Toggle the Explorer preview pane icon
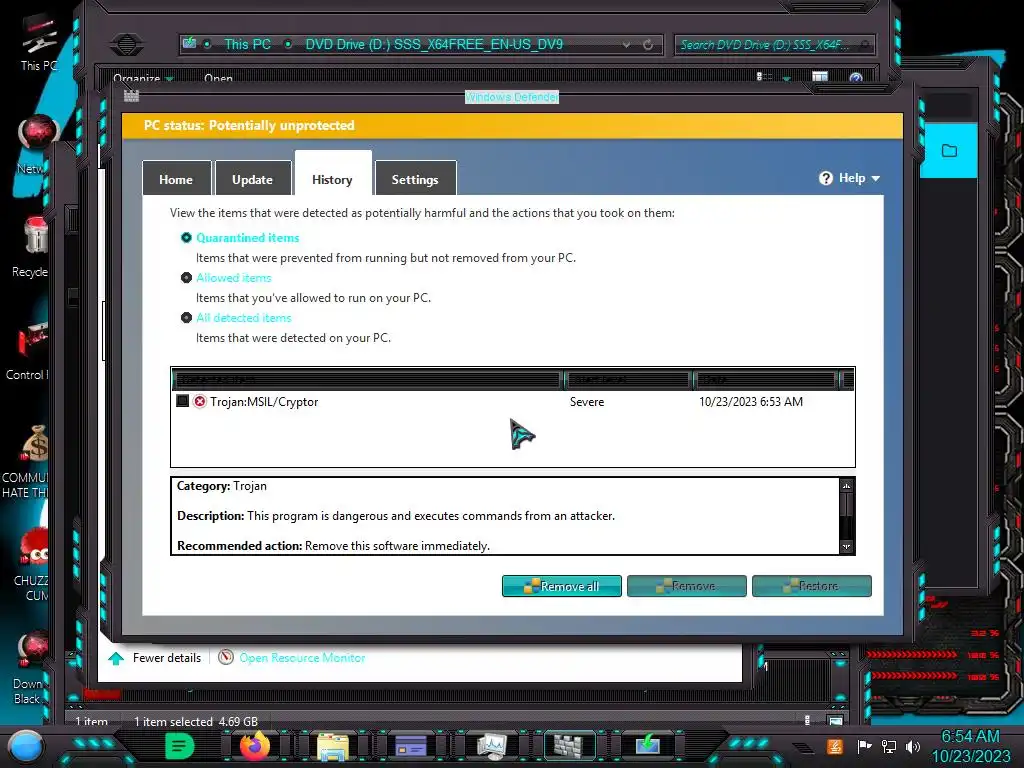This screenshot has width=1024, height=768. (x=820, y=77)
